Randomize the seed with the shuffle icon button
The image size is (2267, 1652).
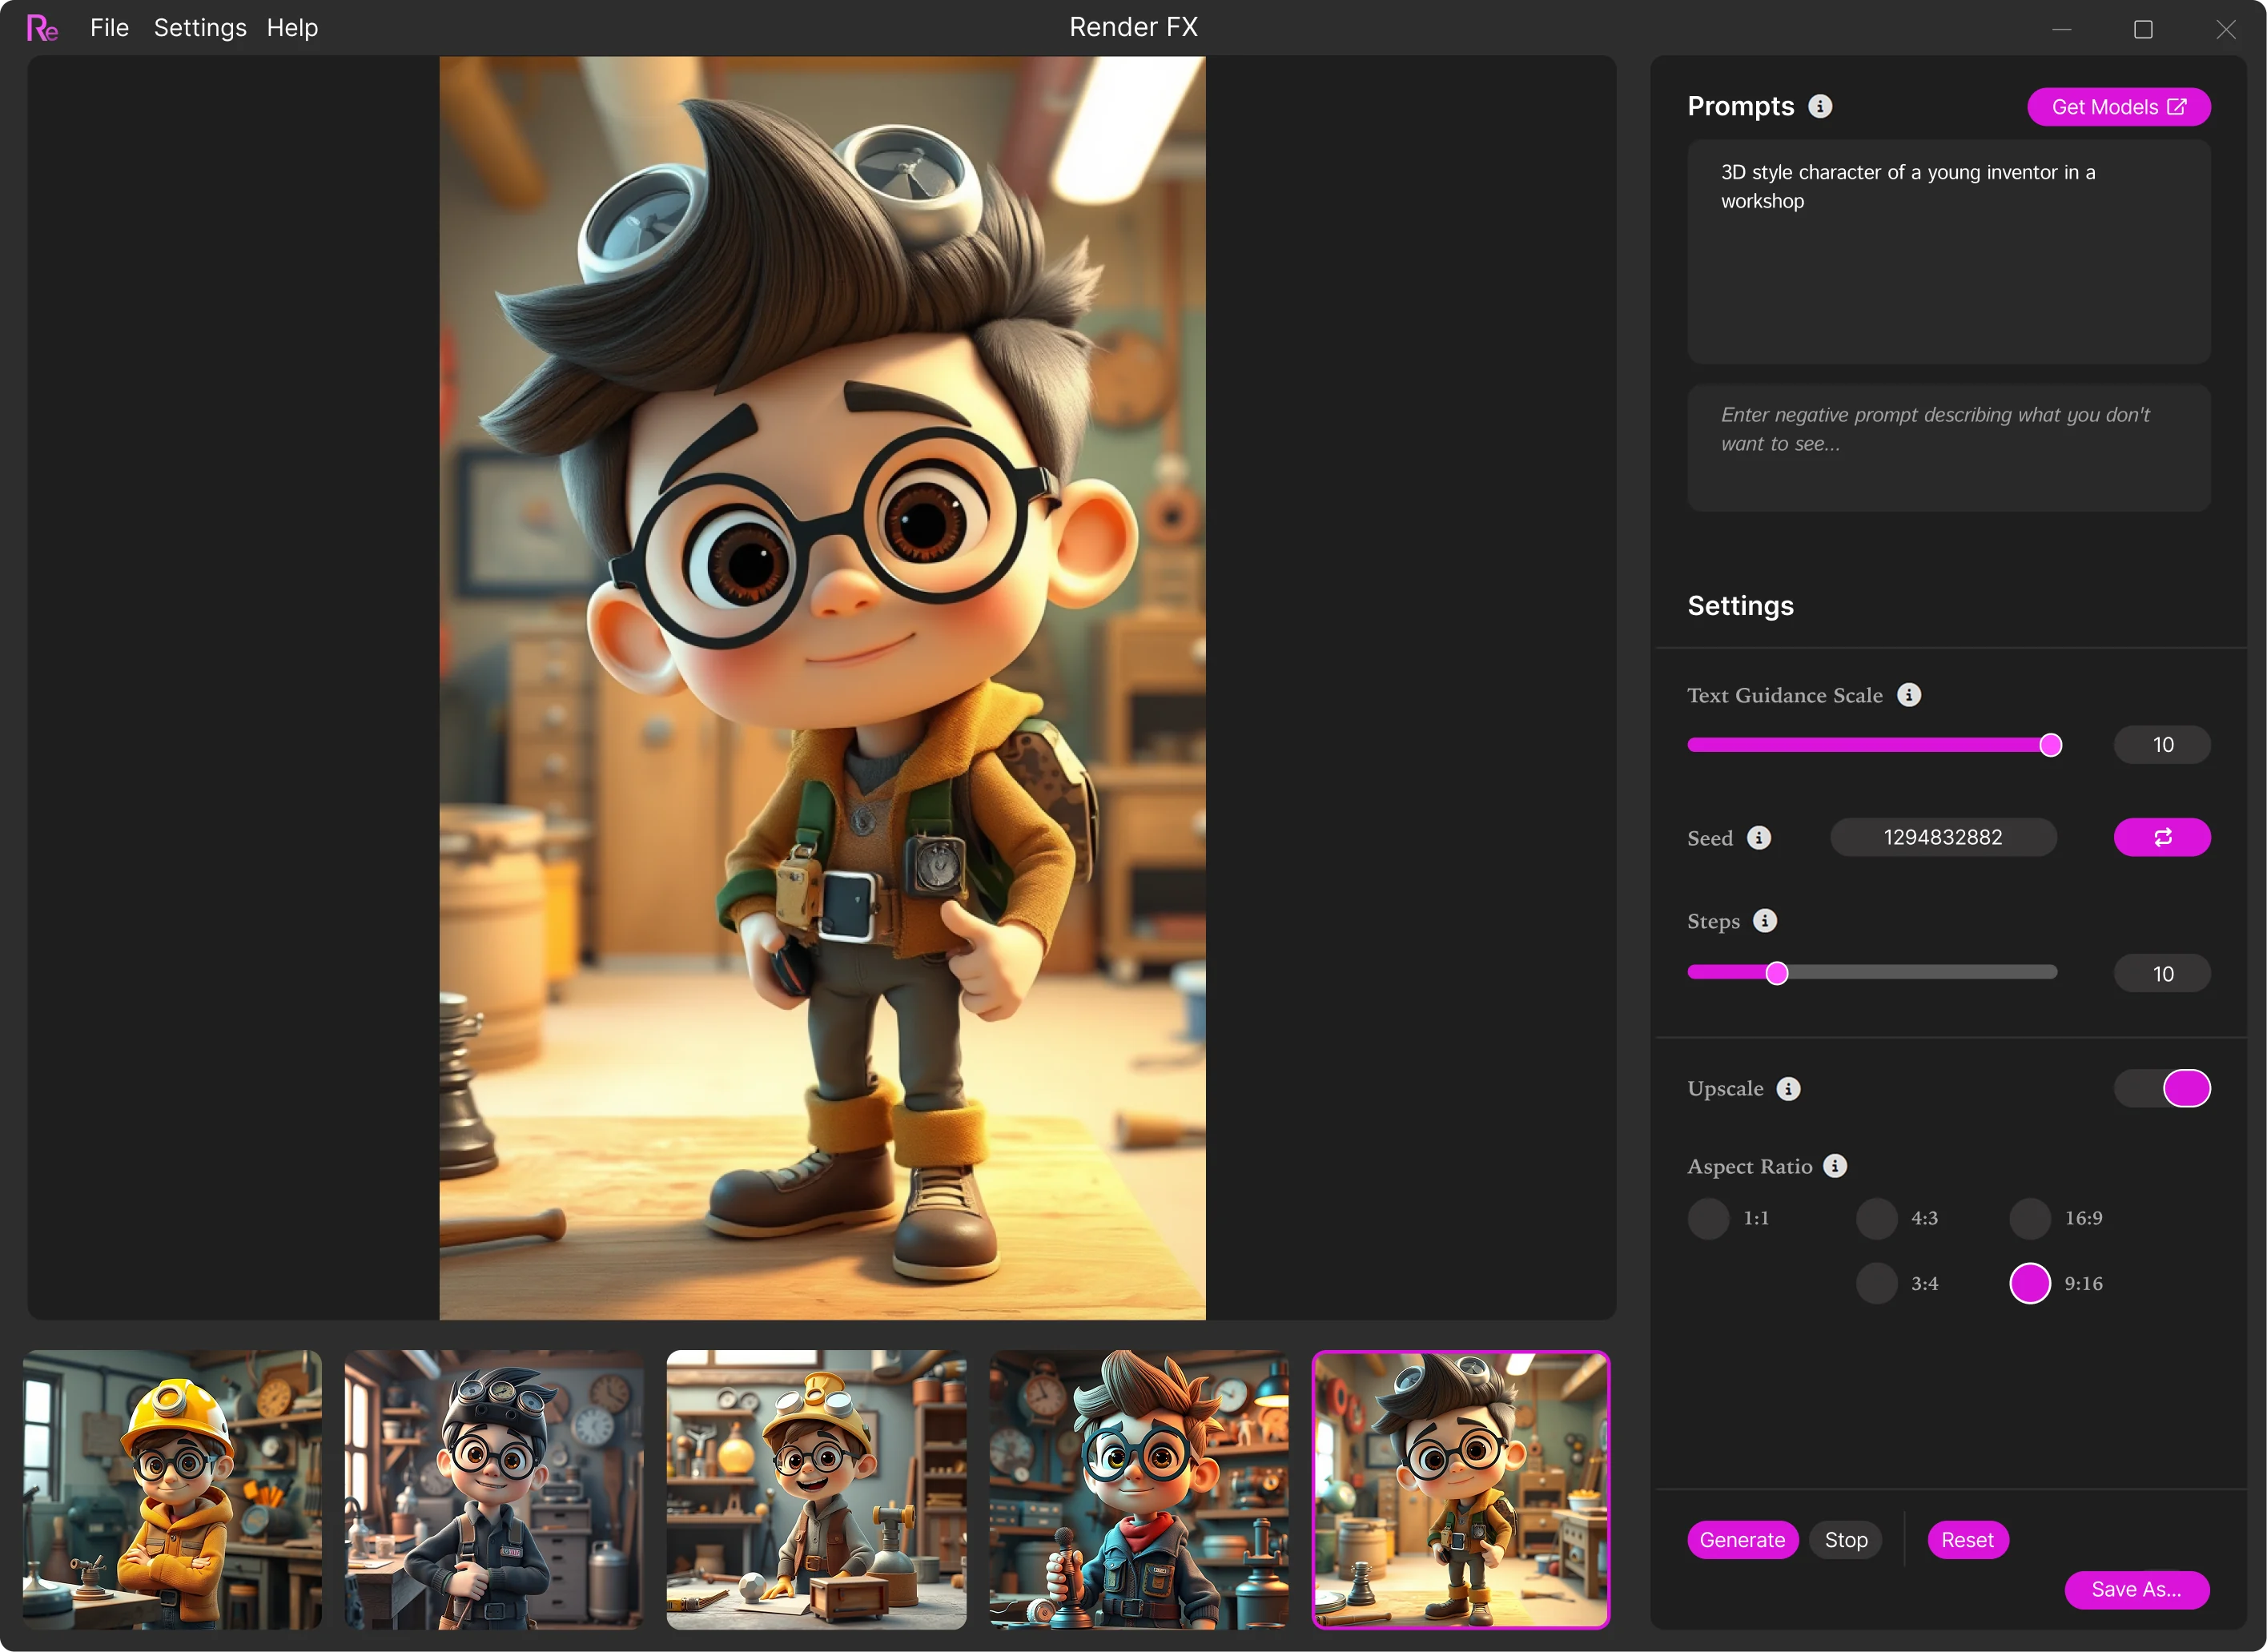(x=2162, y=838)
